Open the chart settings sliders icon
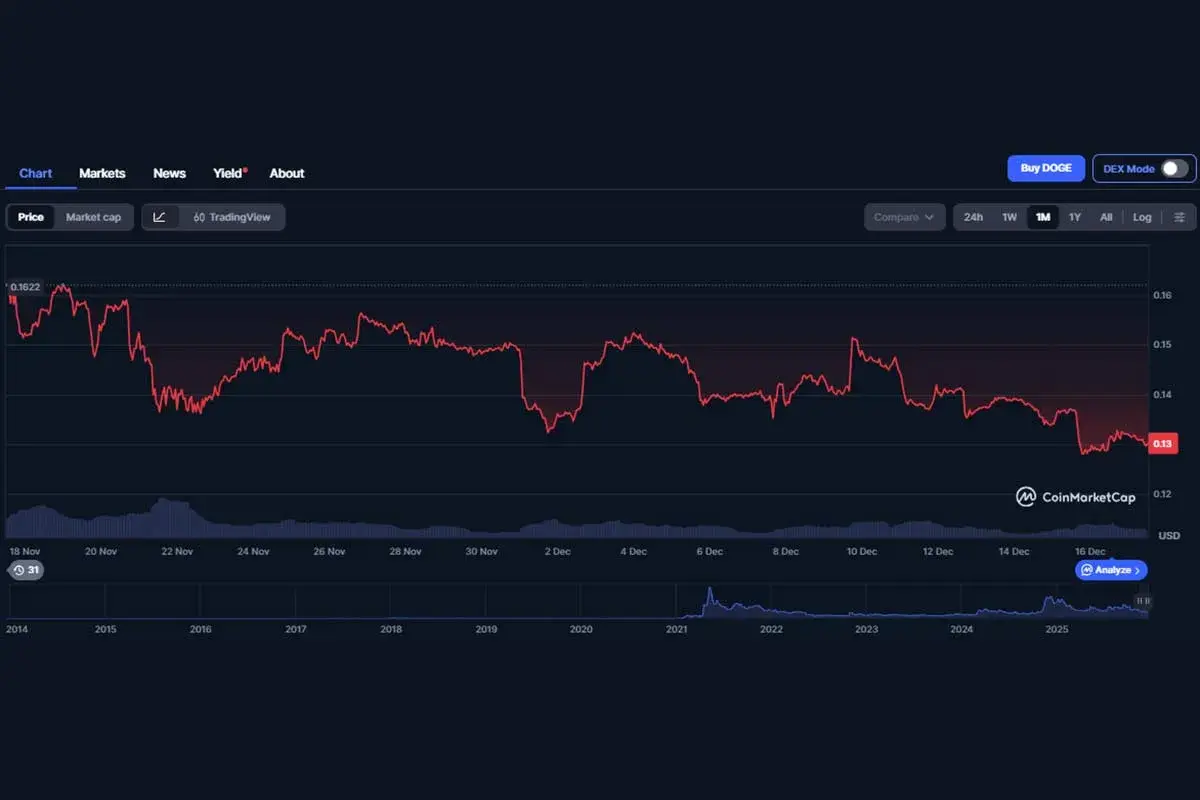The height and width of the screenshot is (800, 1200). click(1180, 217)
